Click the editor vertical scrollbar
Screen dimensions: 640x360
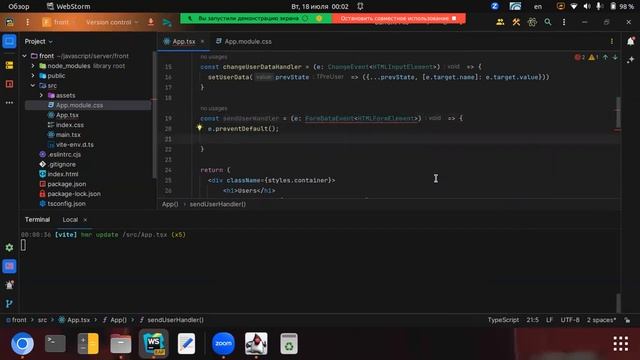coord(618,112)
